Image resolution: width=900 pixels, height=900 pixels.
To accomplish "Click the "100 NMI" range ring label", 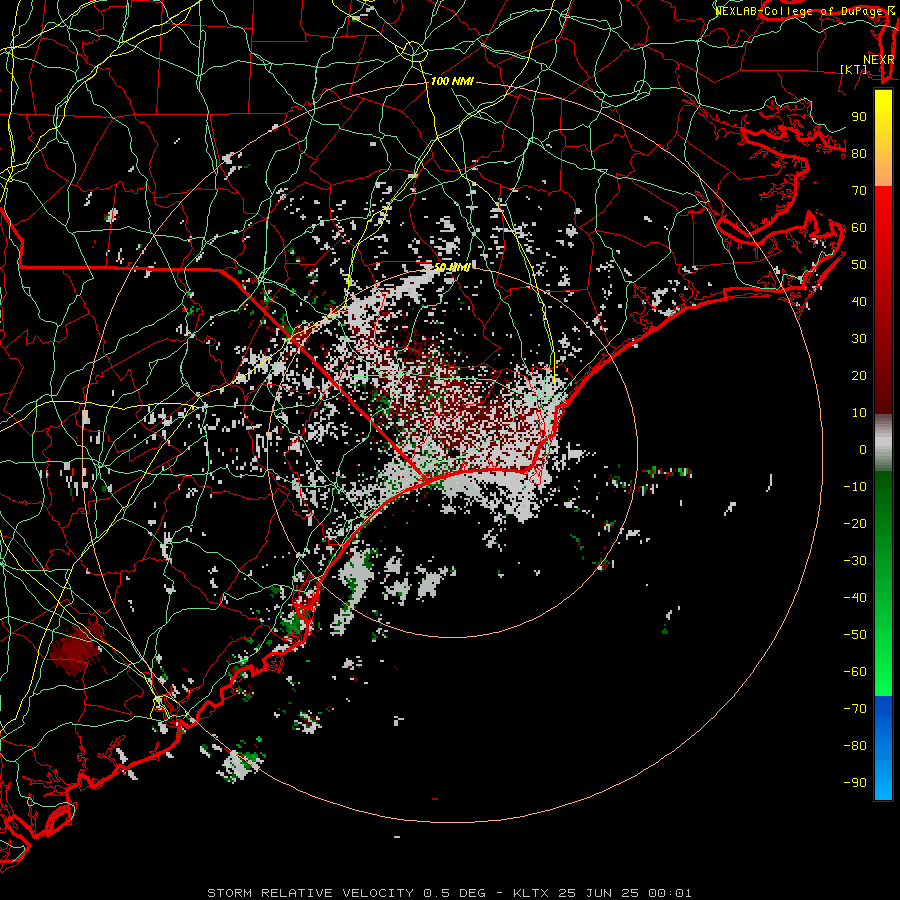I will click(x=452, y=82).
